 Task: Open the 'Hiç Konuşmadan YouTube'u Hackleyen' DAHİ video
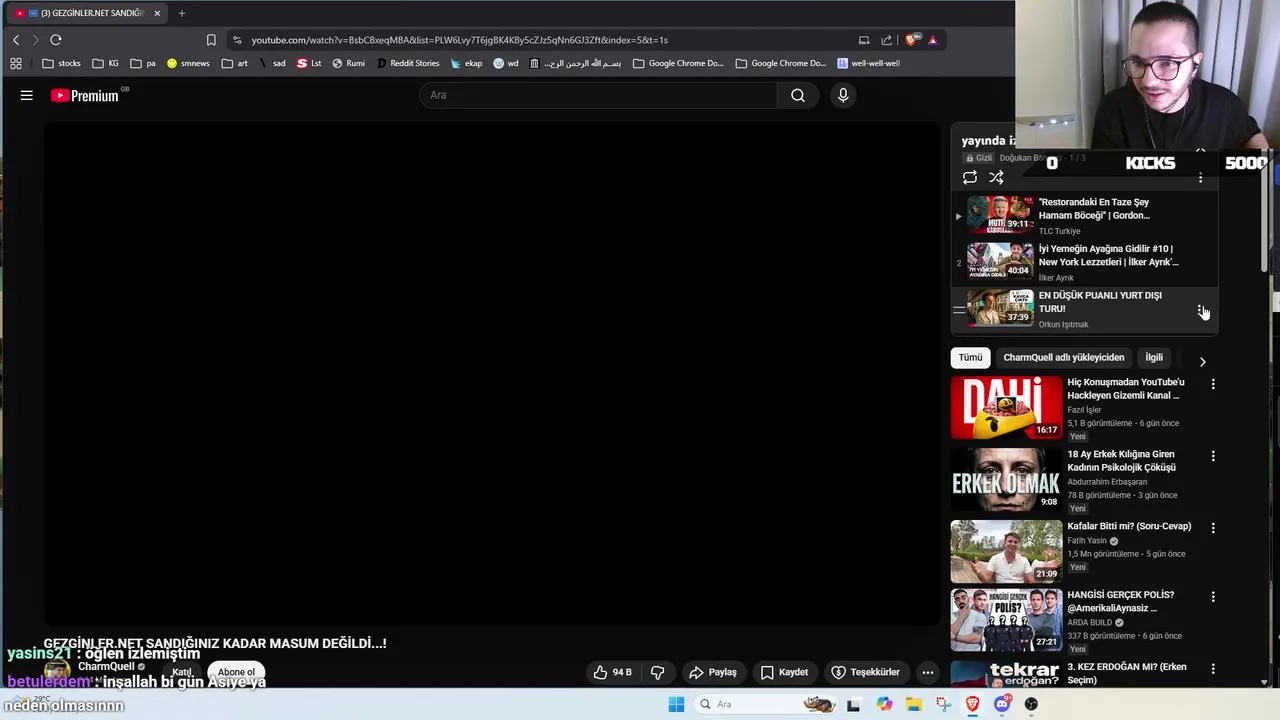tap(1006, 408)
